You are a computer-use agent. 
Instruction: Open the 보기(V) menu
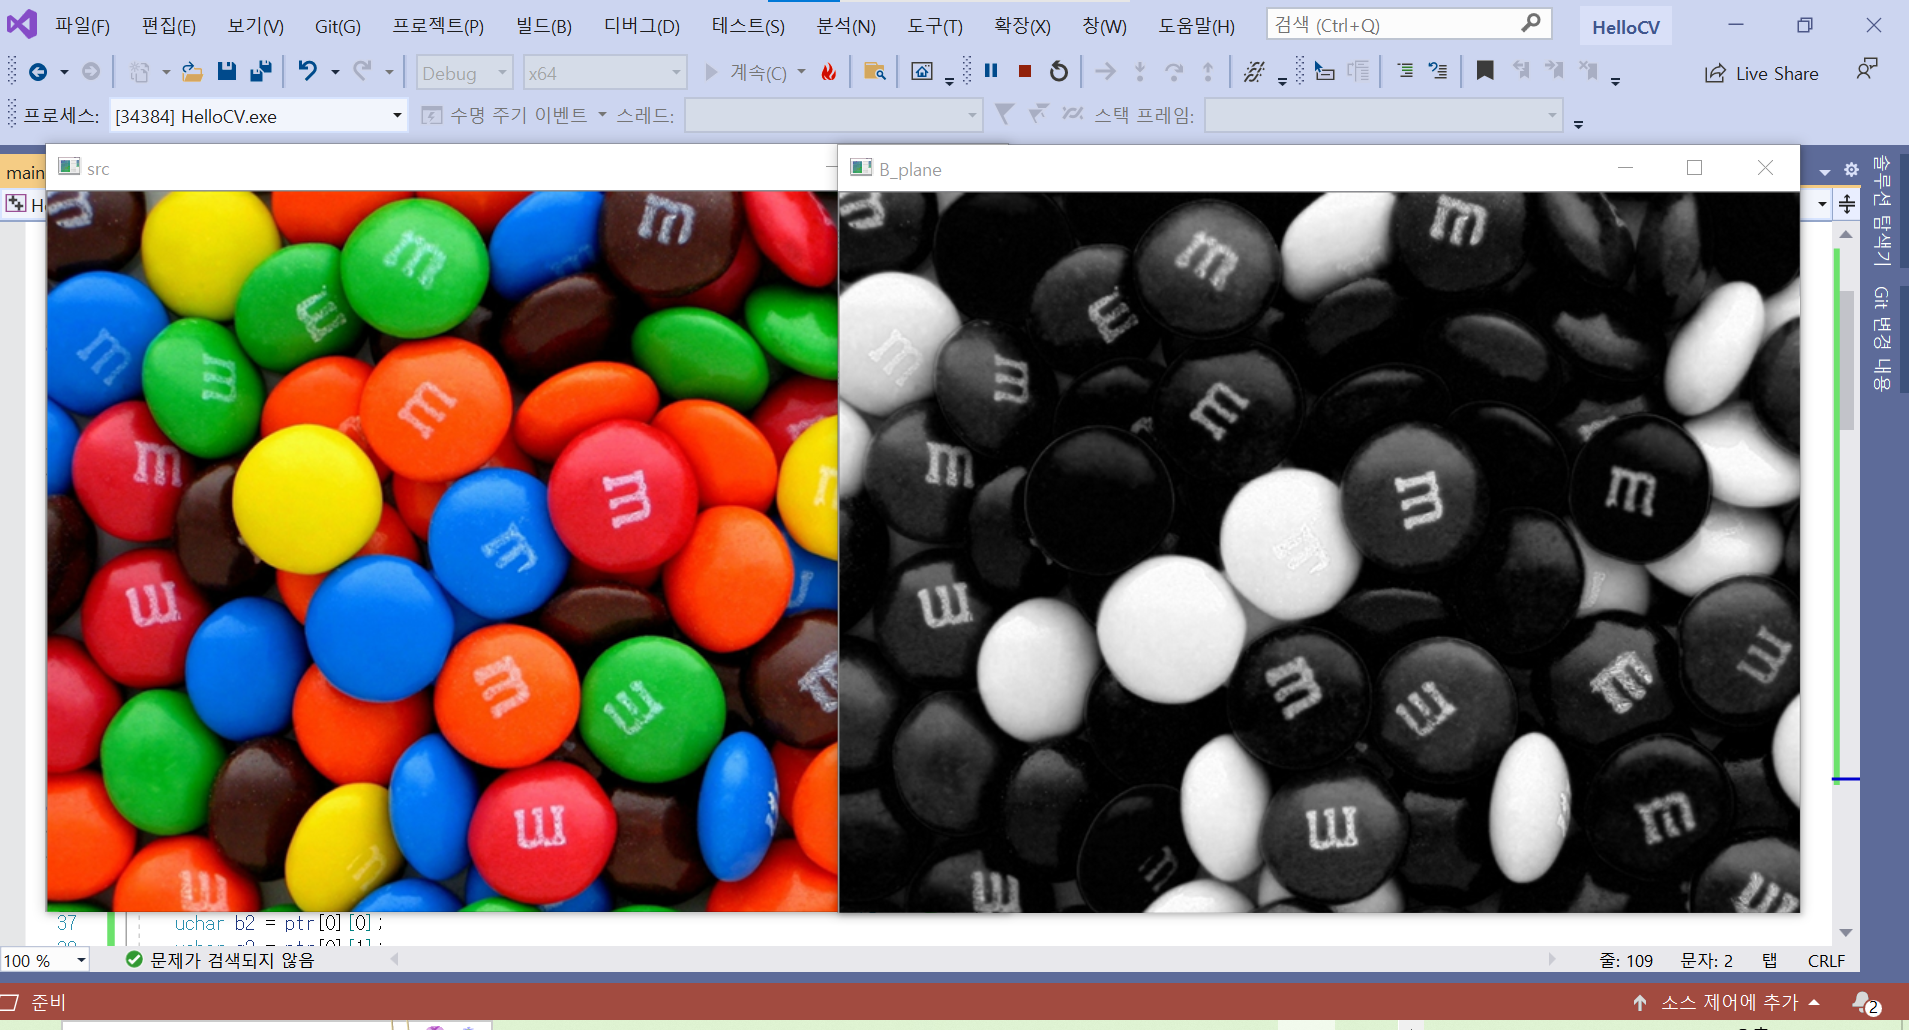pyautogui.click(x=256, y=26)
